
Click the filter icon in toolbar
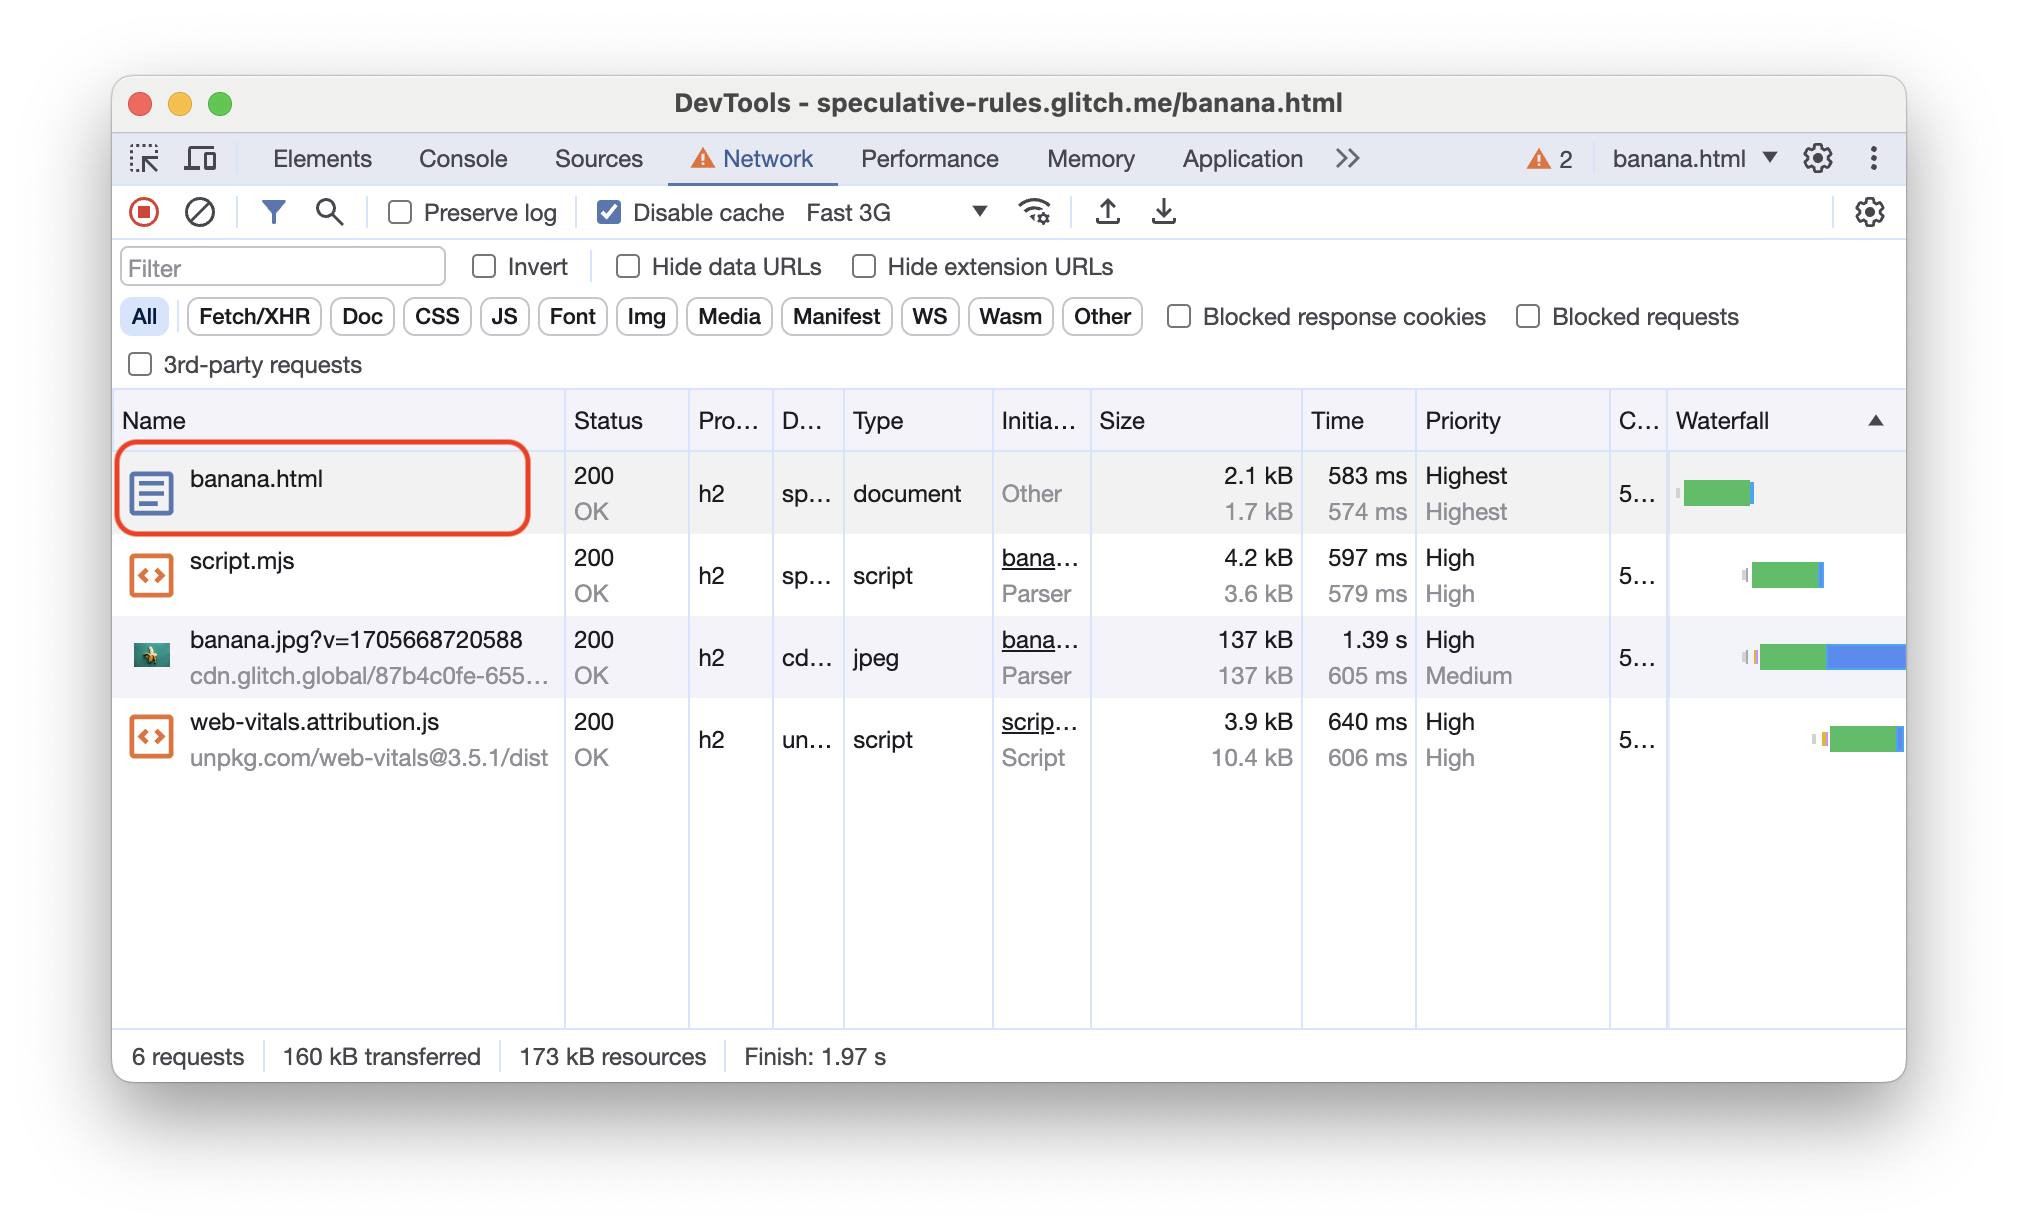pyautogui.click(x=274, y=212)
